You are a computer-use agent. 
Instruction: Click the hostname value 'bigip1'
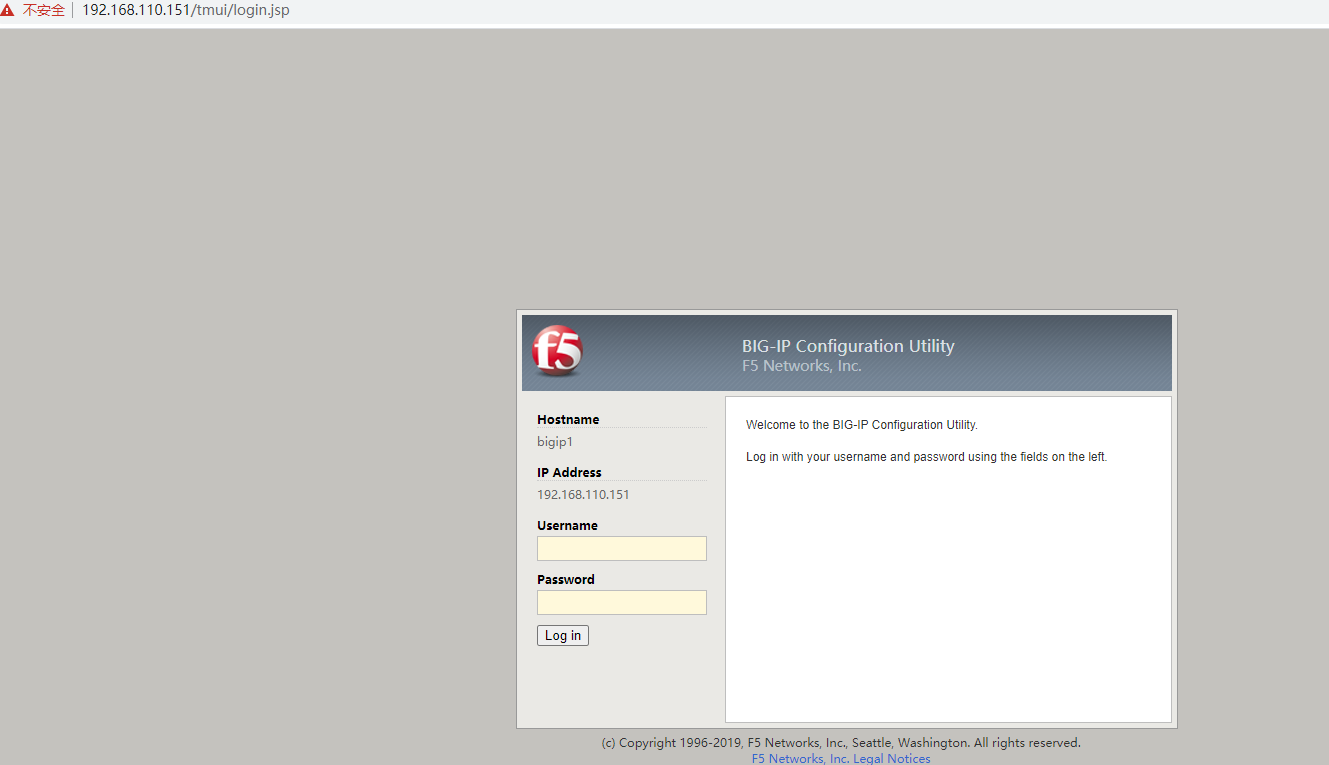coord(555,442)
